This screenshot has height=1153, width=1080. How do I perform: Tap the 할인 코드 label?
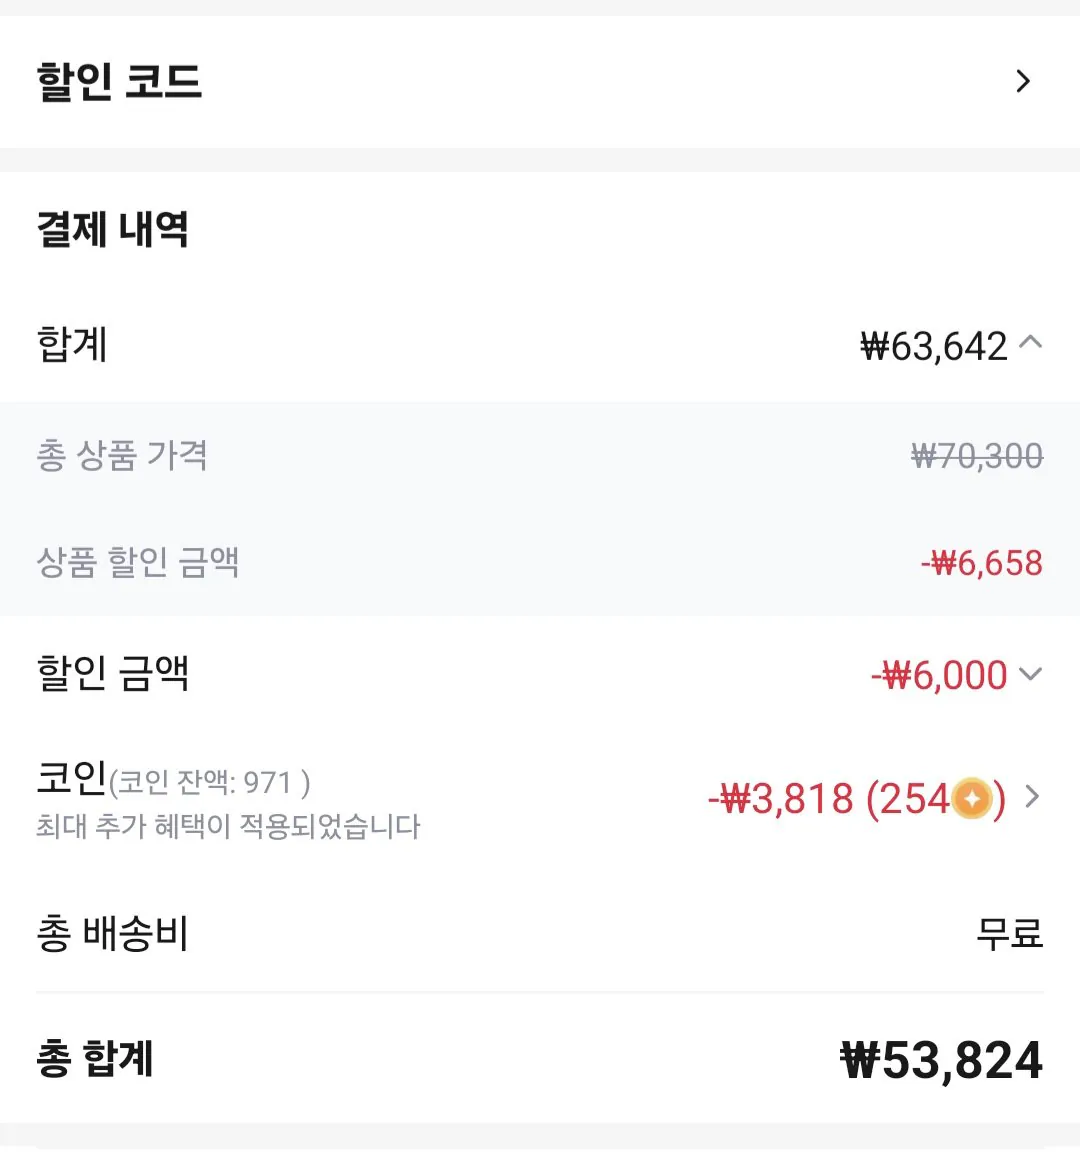click(x=119, y=81)
